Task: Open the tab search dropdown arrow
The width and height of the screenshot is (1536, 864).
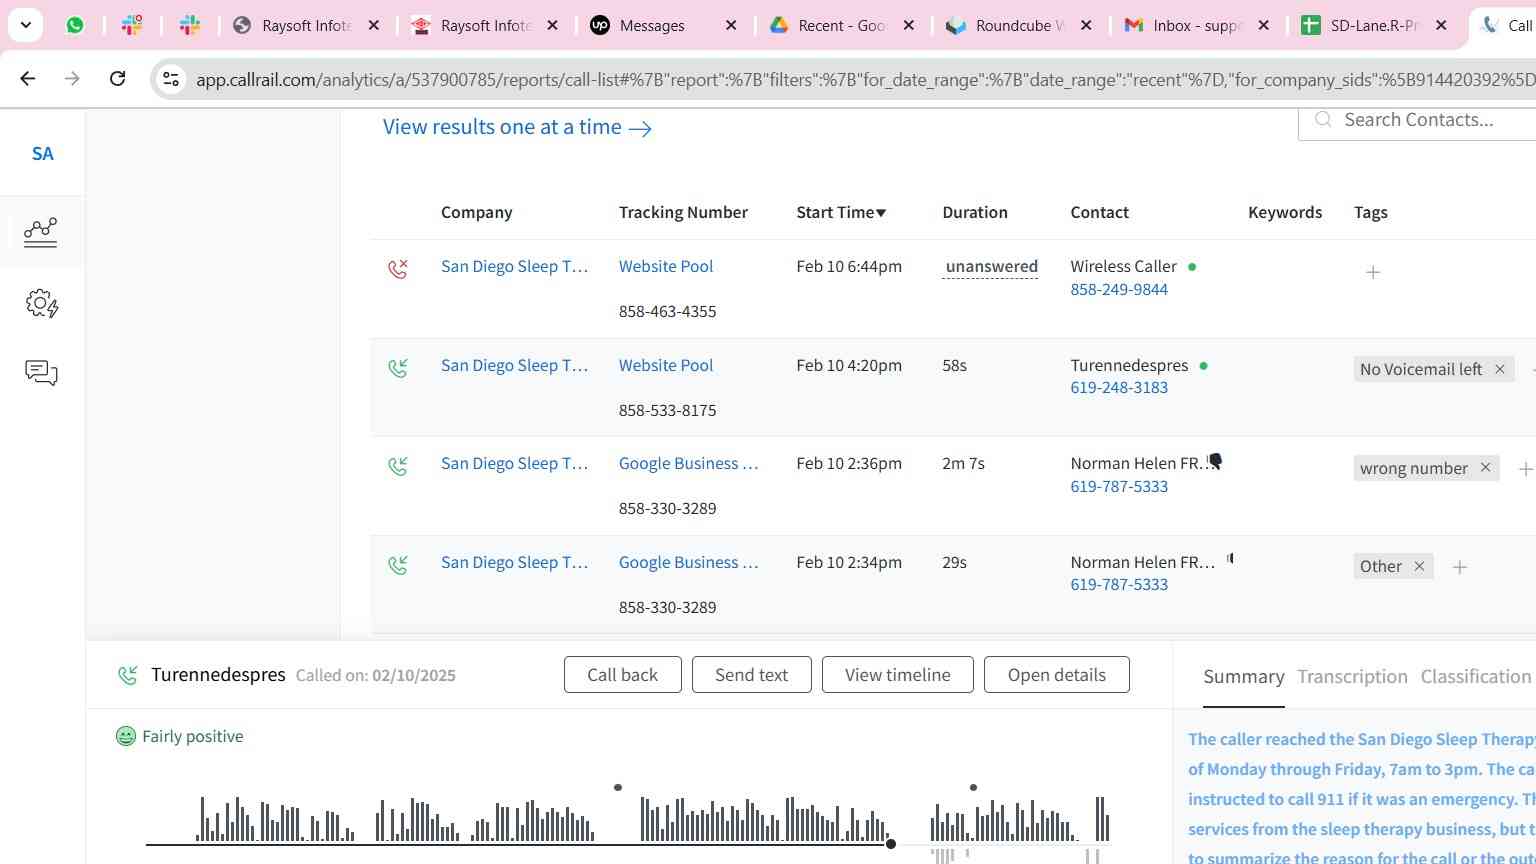Action: 25,25
